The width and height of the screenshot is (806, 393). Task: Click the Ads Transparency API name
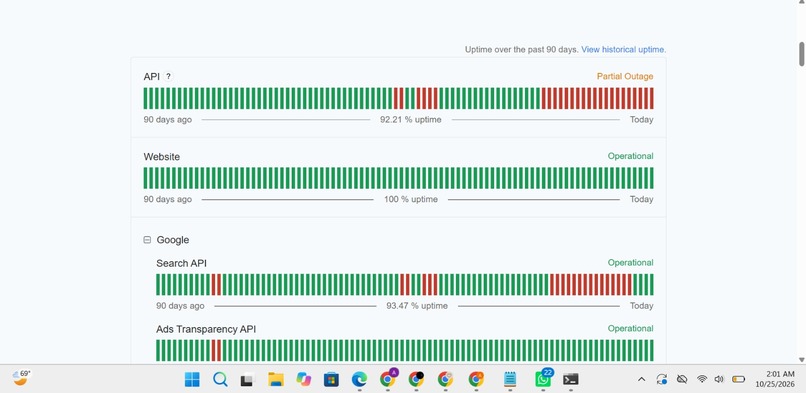206,329
